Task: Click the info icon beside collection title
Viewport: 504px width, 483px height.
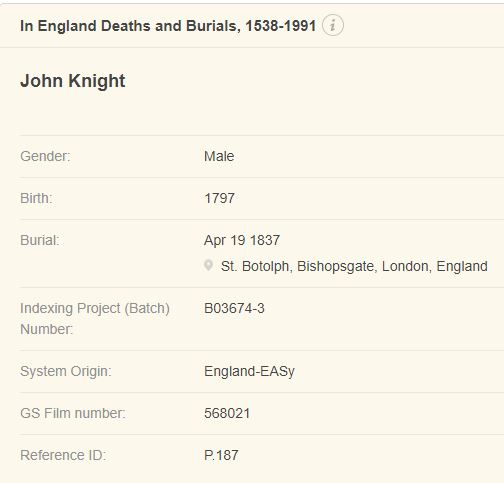Action: tap(333, 25)
